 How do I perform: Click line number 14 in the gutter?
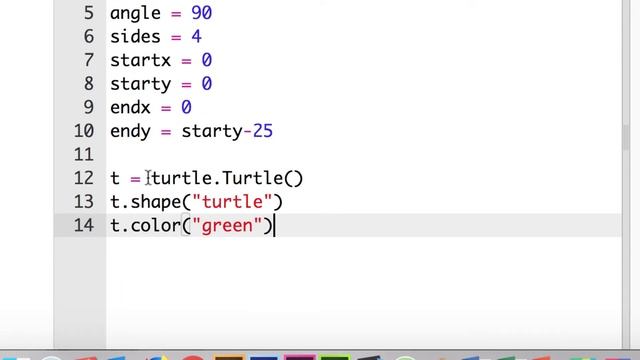click(84, 226)
